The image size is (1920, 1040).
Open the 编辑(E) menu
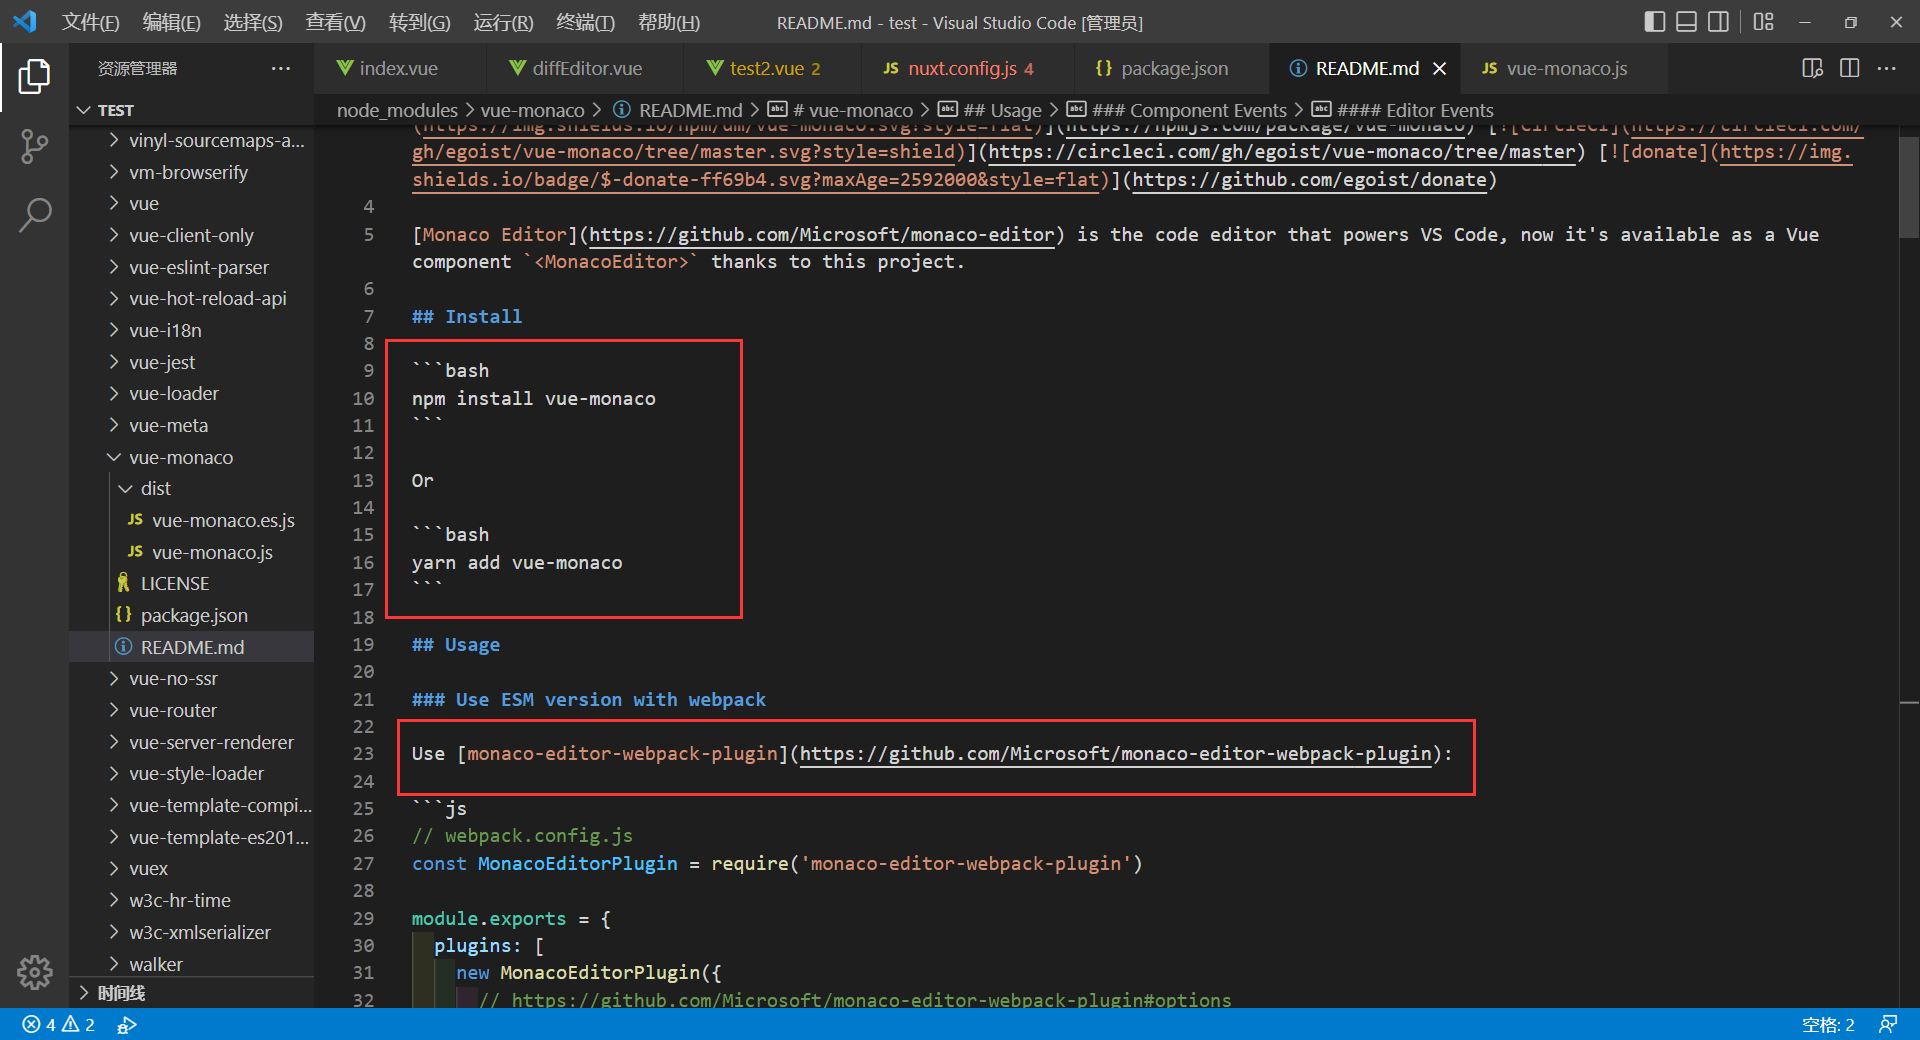coord(171,22)
